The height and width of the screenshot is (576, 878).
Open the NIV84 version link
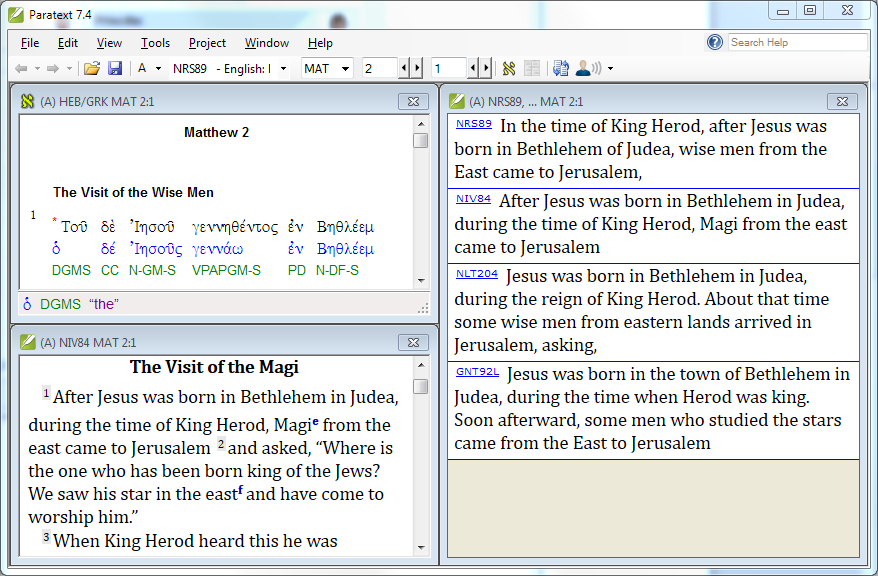click(x=473, y=199)
